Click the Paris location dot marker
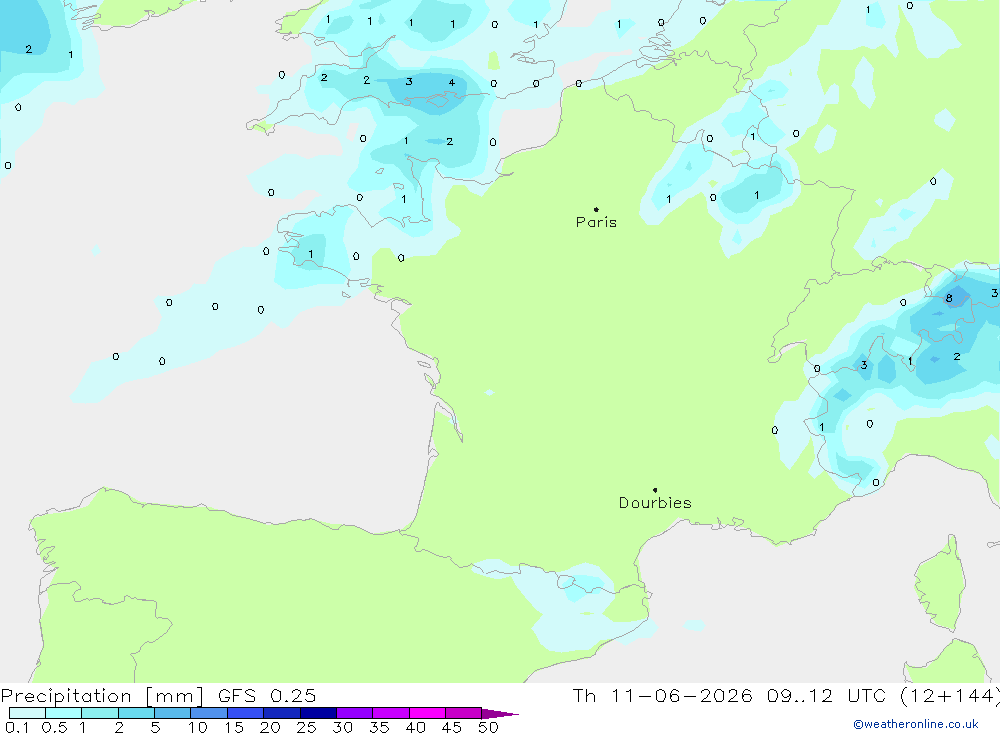This screenshot has height=733, width=1000. pos(596,209)
